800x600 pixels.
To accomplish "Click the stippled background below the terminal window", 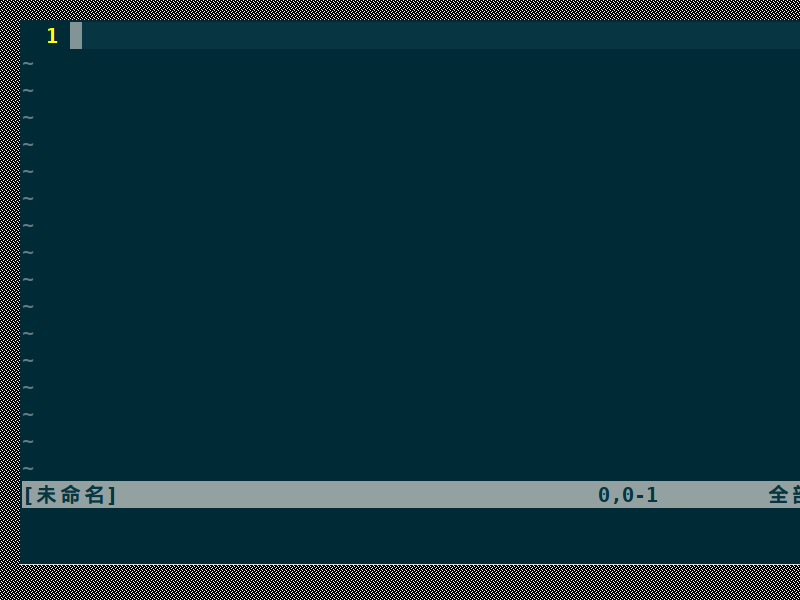I will 400,583.
